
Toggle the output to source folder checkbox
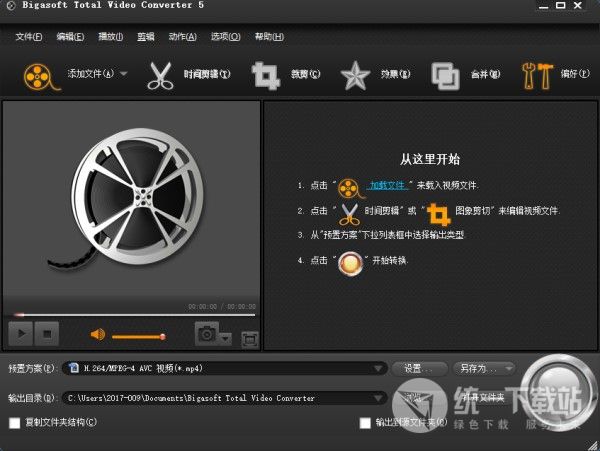(365, 423)
